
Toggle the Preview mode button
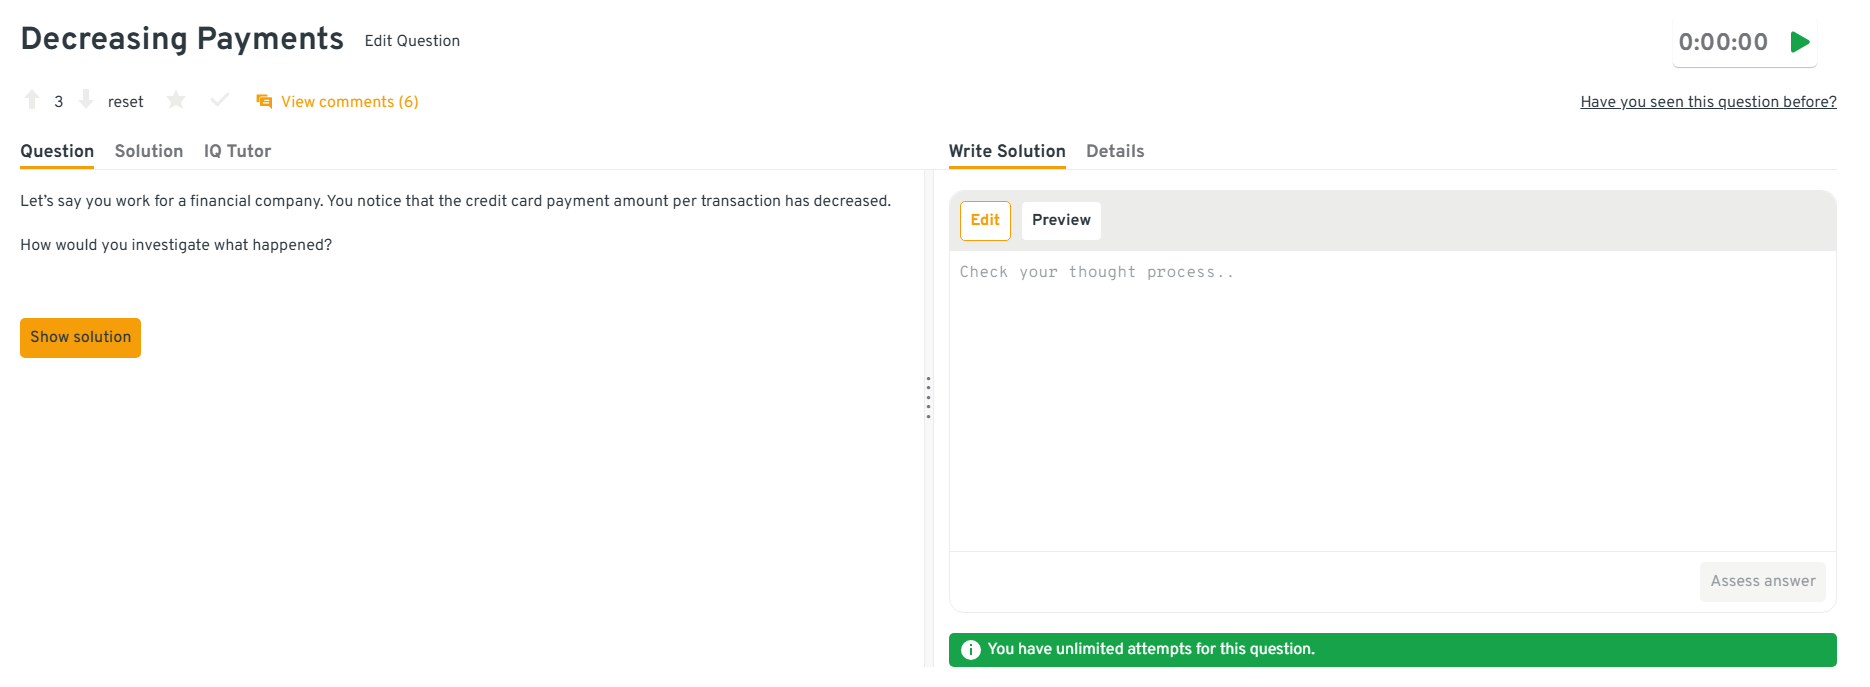(1061, 220)
